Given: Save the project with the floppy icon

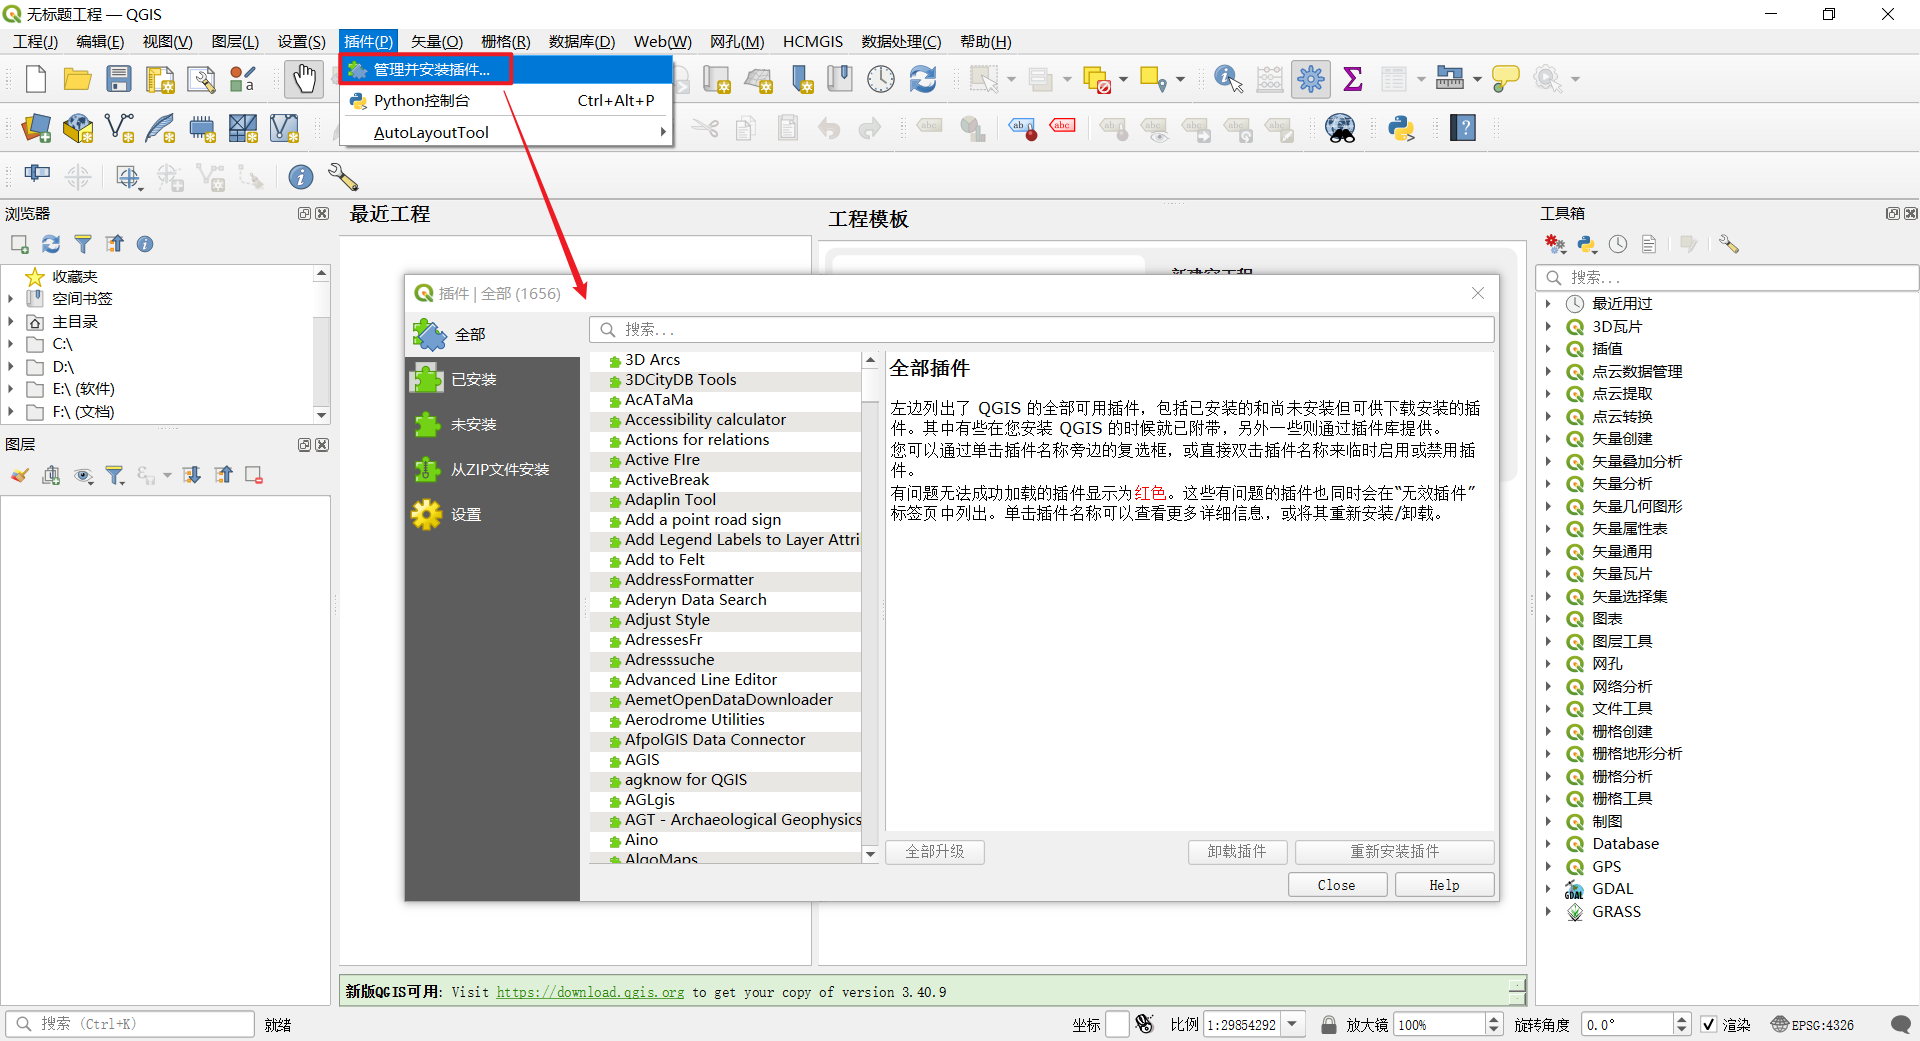Looking at the screenshot, I should coord(119,79).
